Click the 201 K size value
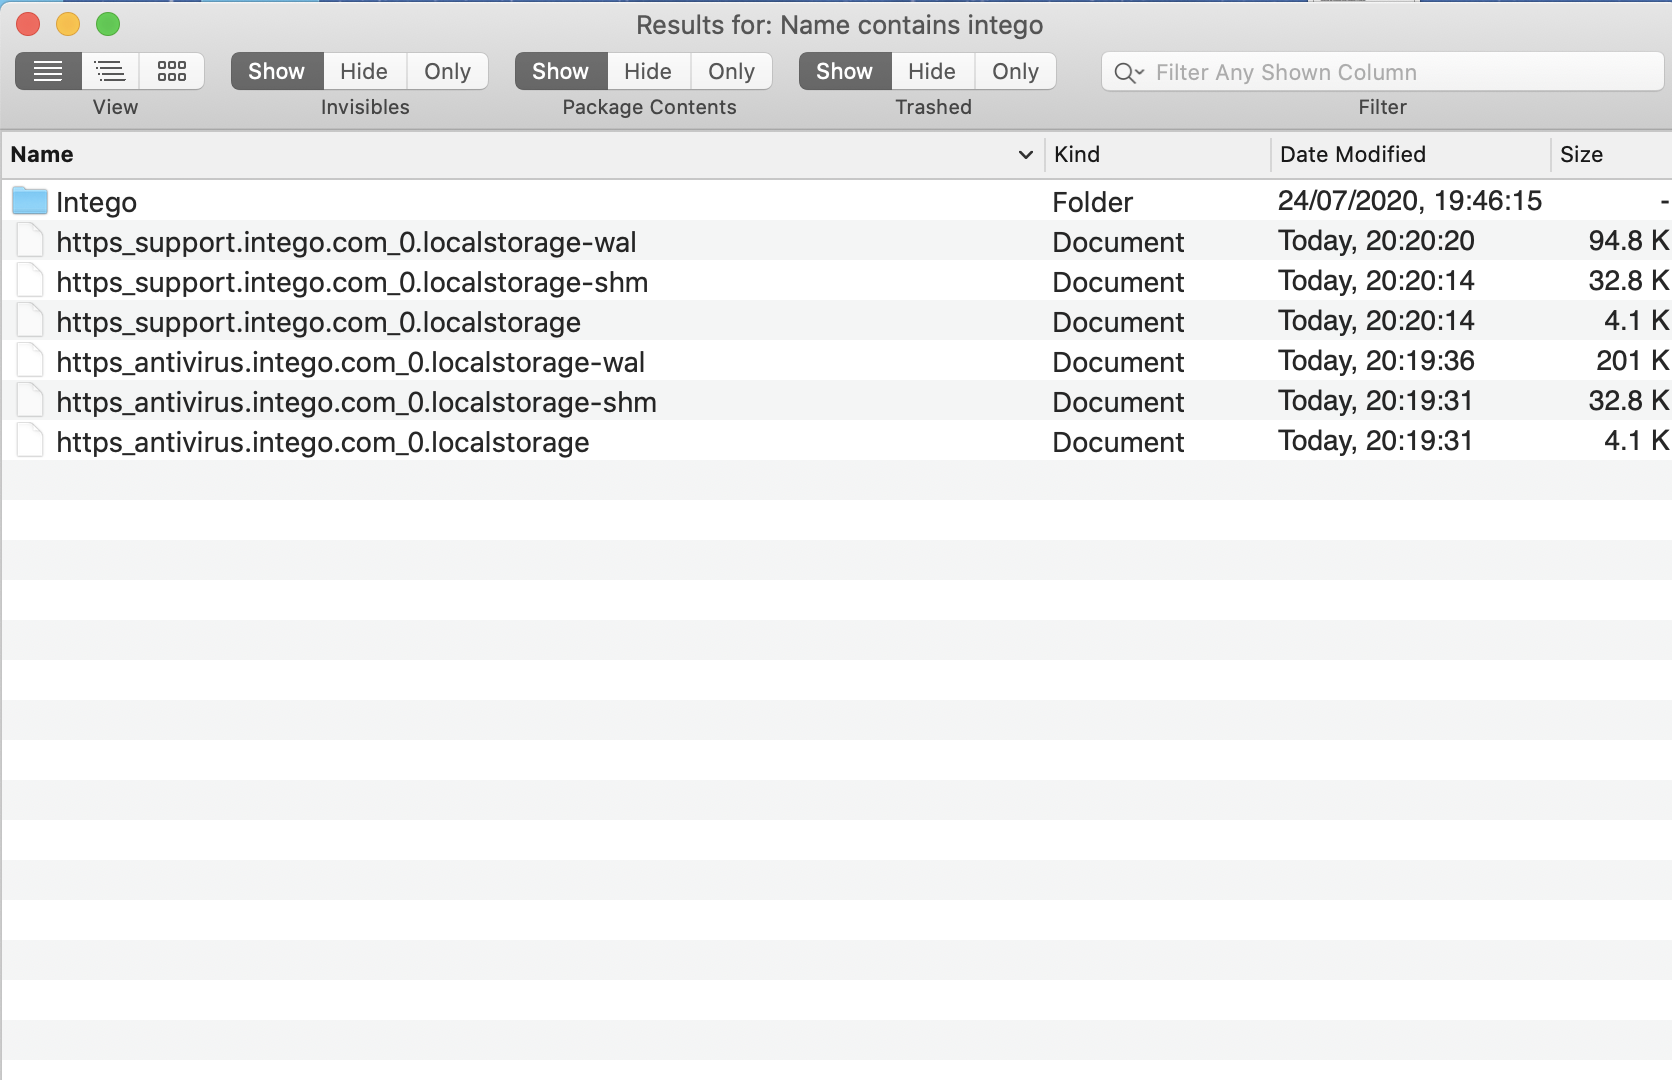 (x=1632, y=361)
